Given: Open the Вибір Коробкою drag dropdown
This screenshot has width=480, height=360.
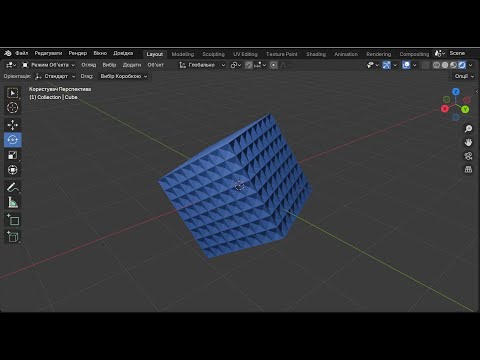Looking at the screenshot, I should coord(123,76).
